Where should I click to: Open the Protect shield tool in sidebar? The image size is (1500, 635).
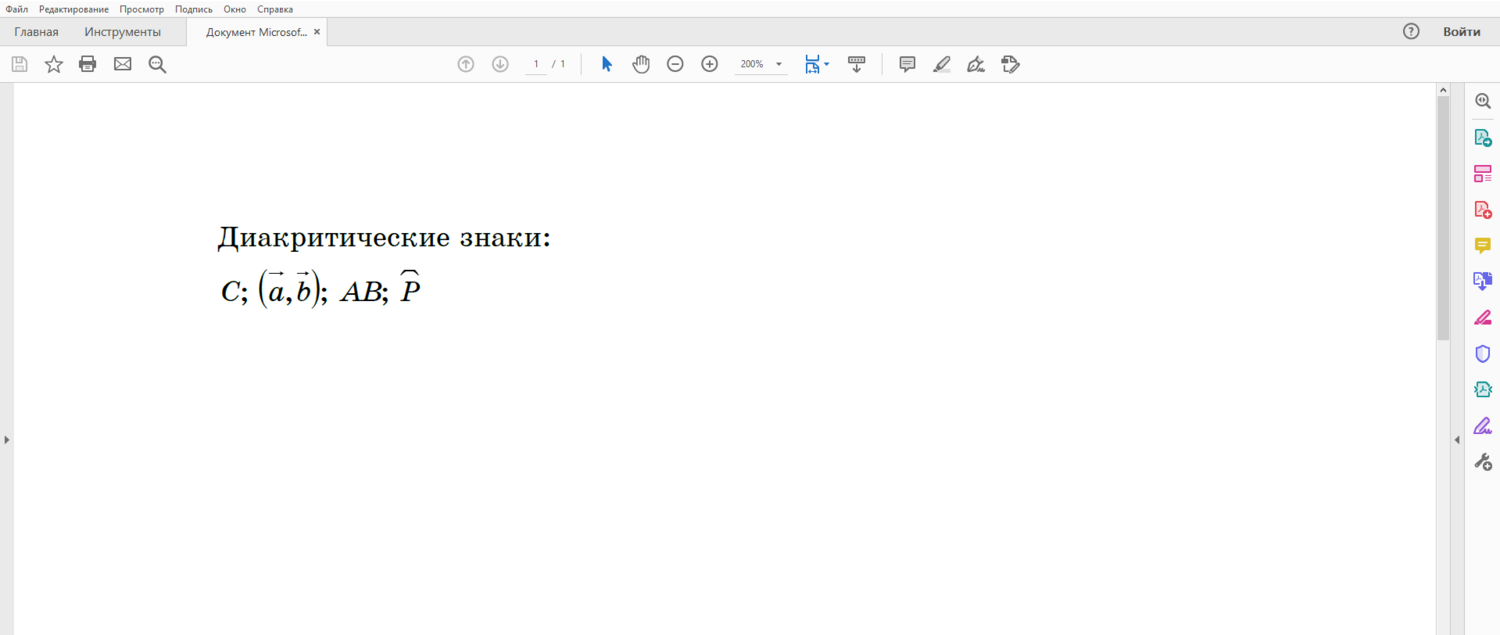(x=1483, y=353)
